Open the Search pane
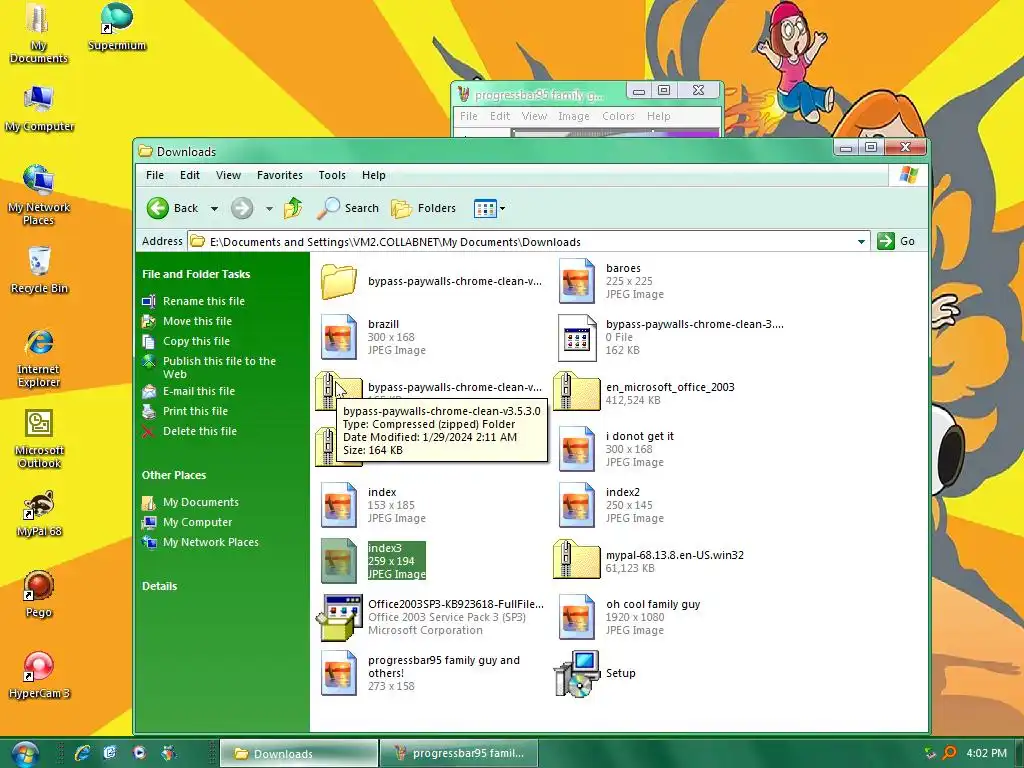Image resolution: width=1024 pixels, height=768 pixels. [x=347, y=208]
